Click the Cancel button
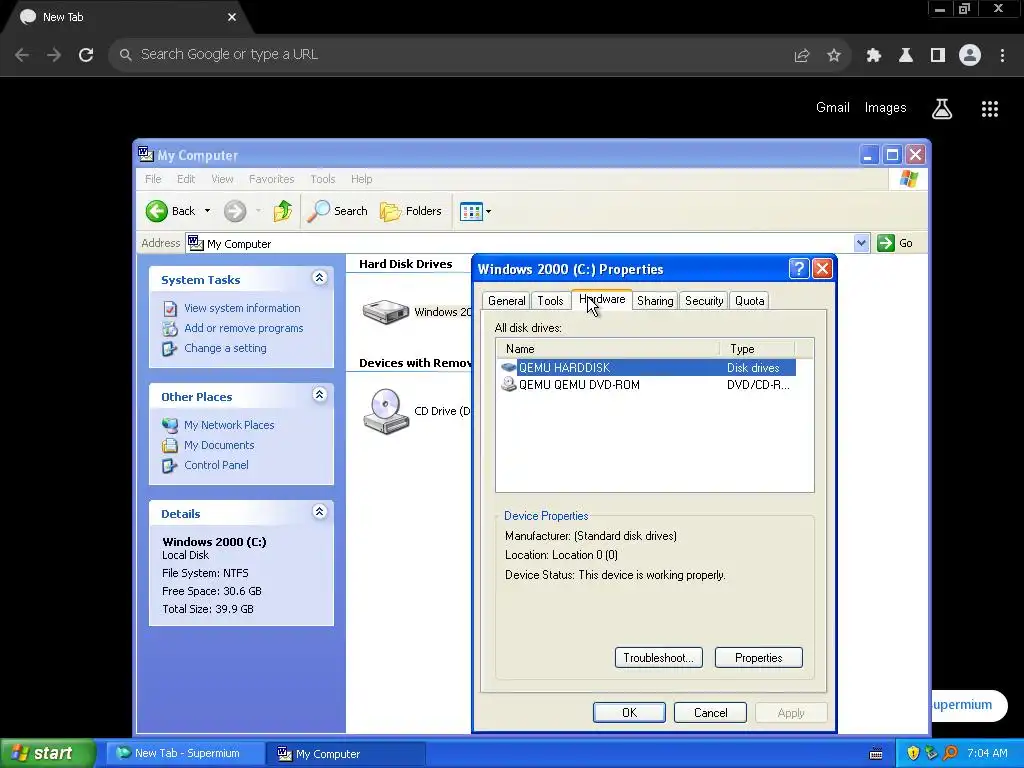Image resolution: width=1024 pixels, height=768 pixels. [x=710, y=712]
